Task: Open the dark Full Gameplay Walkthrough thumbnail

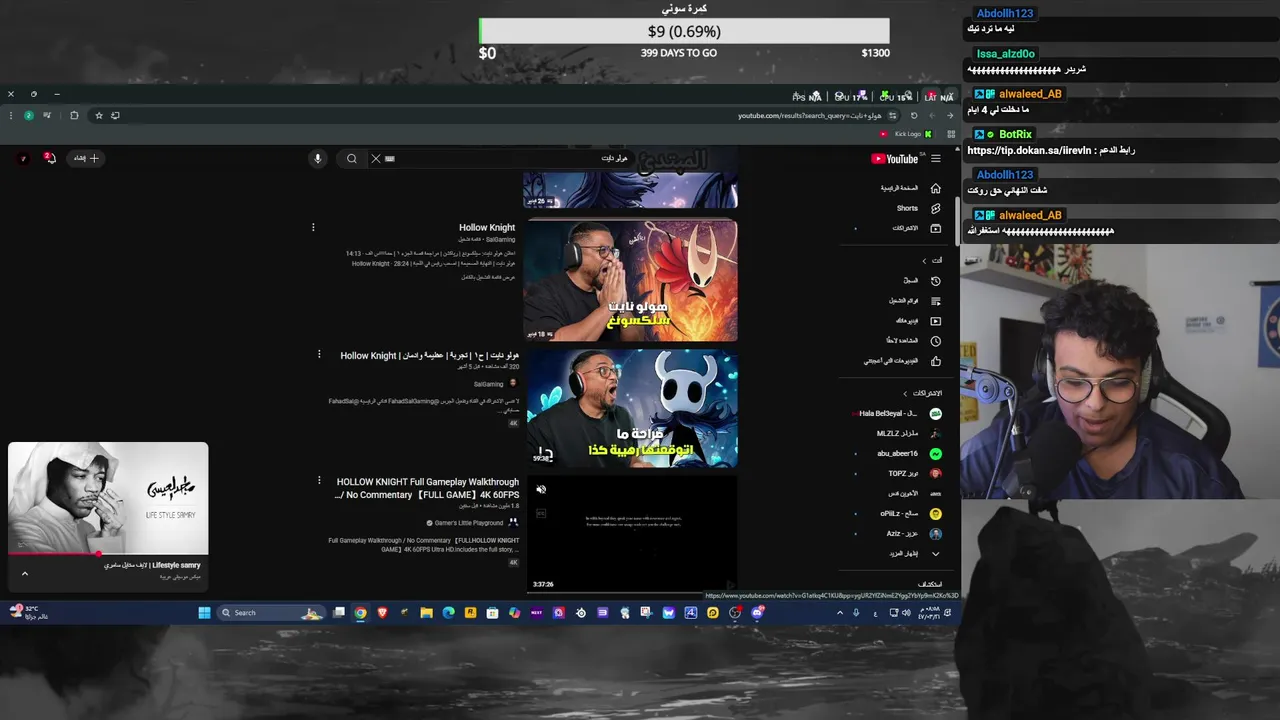Action: click(632, 534)
